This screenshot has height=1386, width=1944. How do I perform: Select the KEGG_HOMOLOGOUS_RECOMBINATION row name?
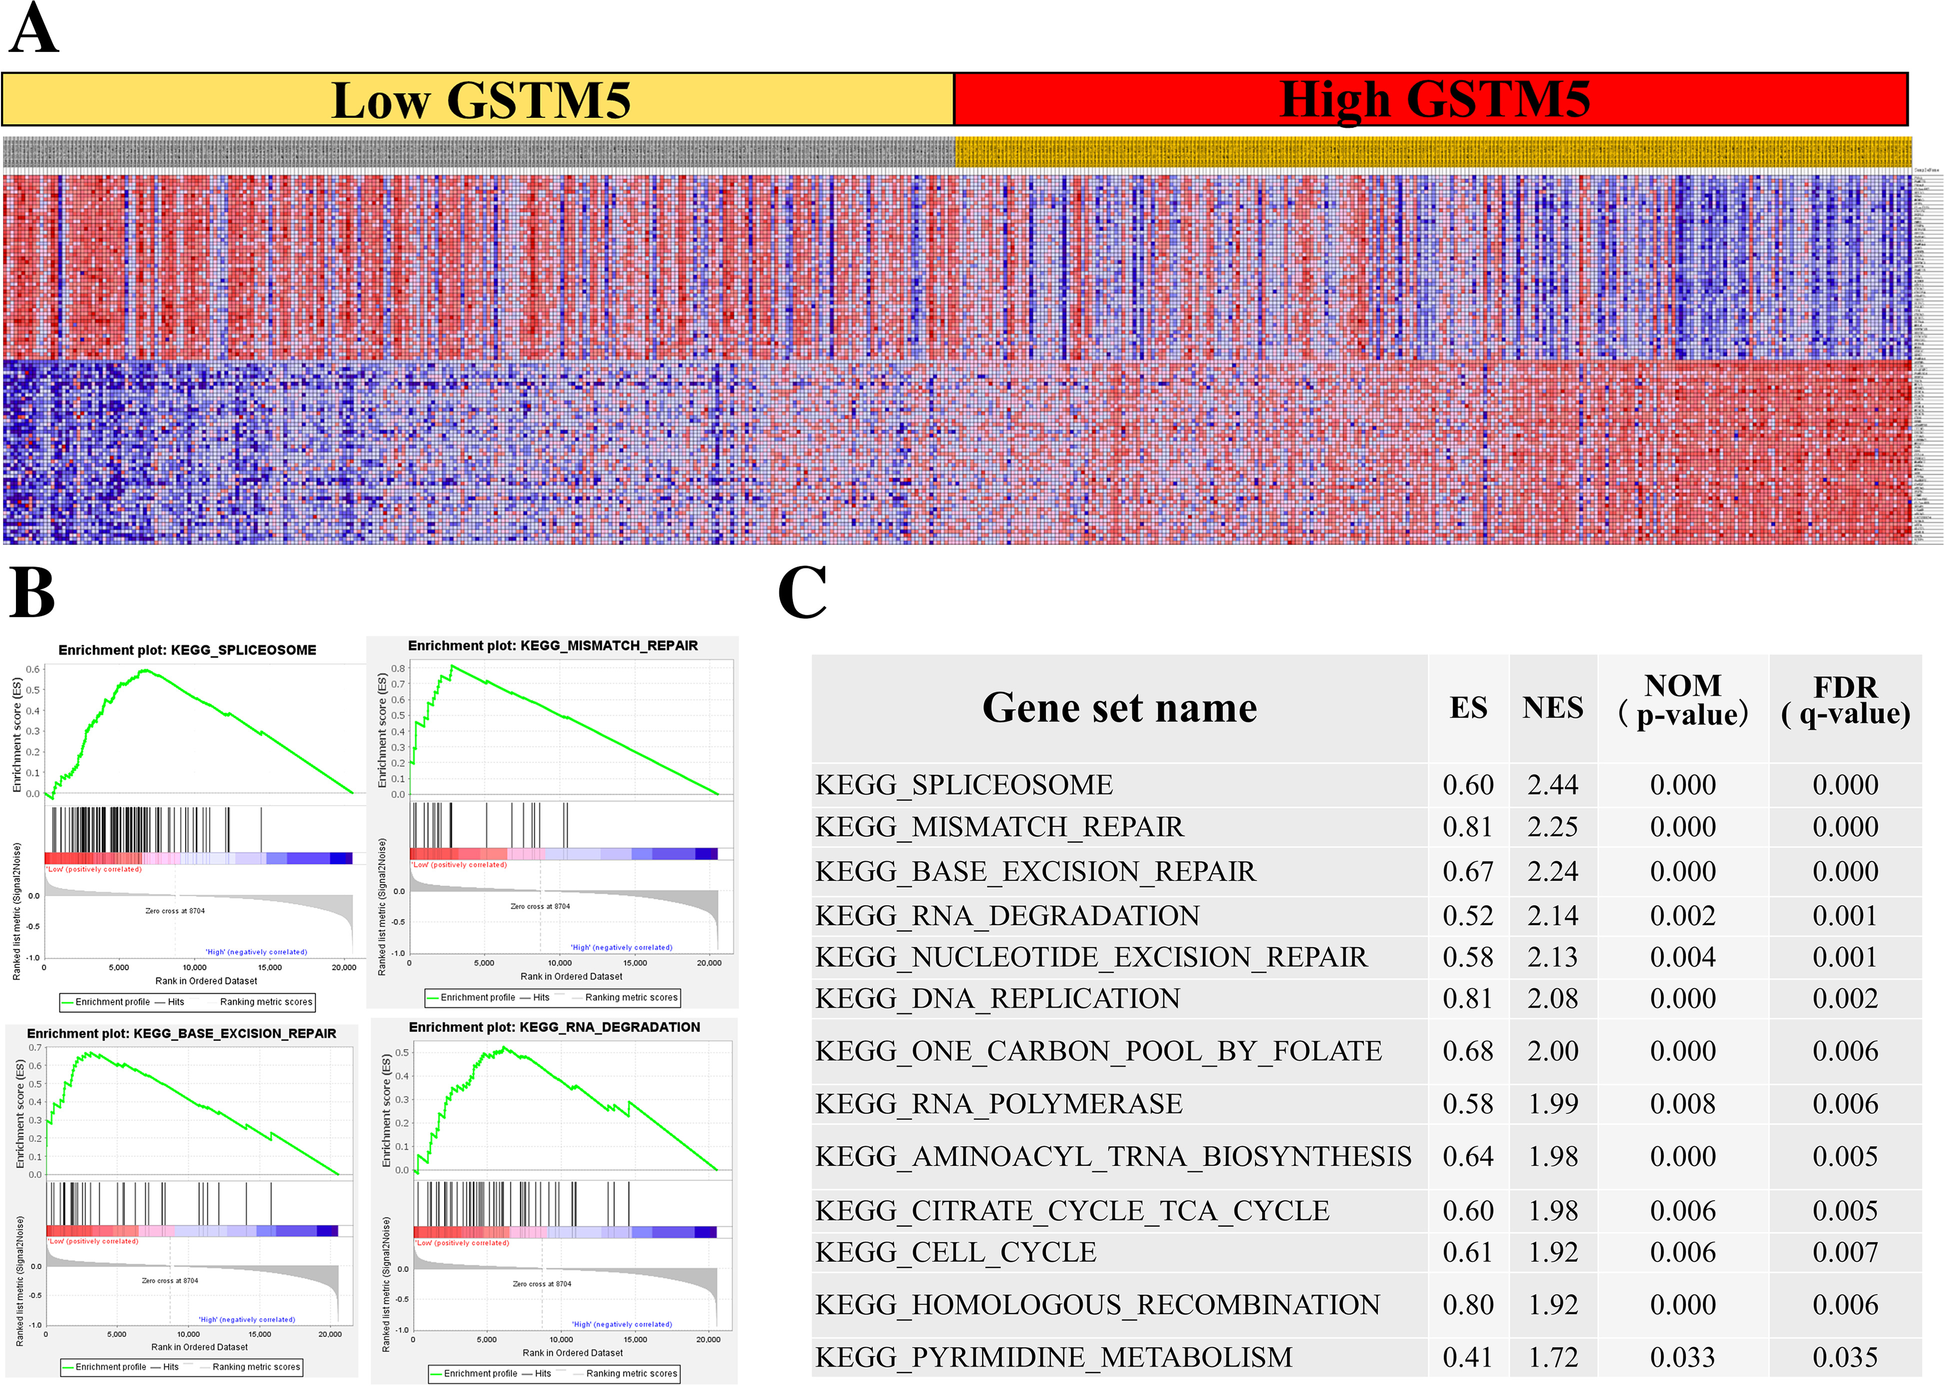pyautogui.click(x=1097, y=1305)
